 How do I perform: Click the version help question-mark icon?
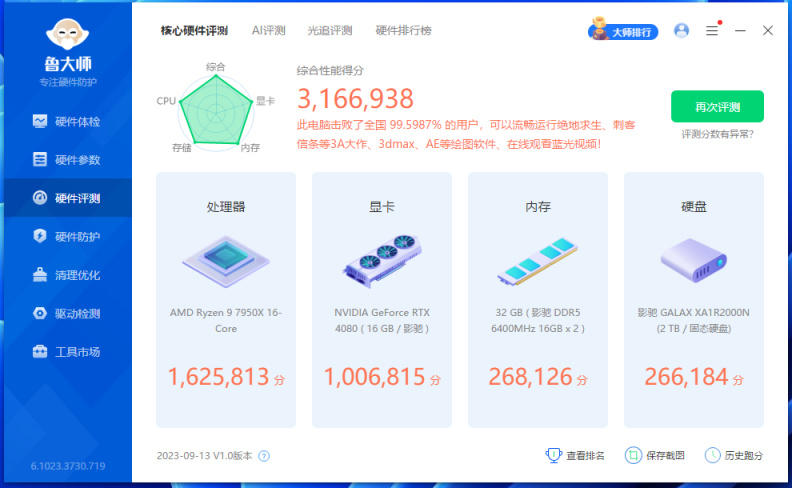(x=264, y=456)
